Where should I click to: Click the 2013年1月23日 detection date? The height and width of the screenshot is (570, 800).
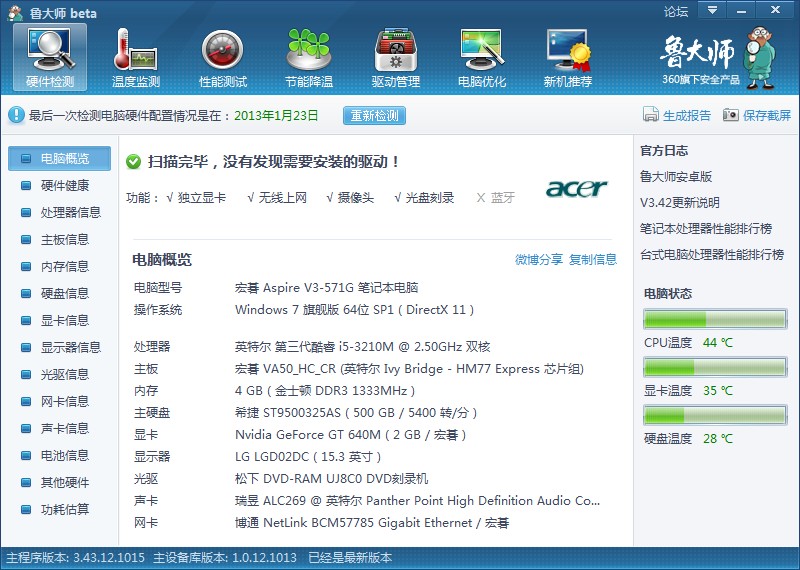pyautogui.click(x=276, y=115)
